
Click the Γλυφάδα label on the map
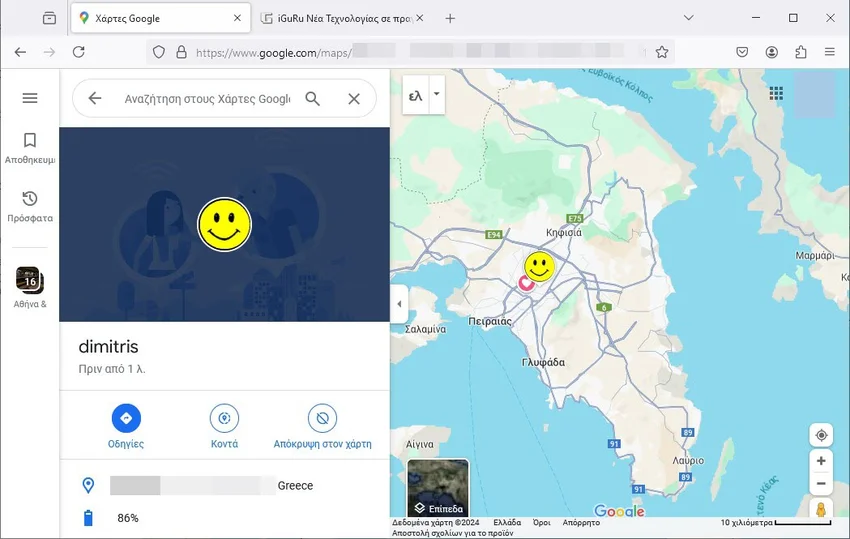click(x=543, y=362)
